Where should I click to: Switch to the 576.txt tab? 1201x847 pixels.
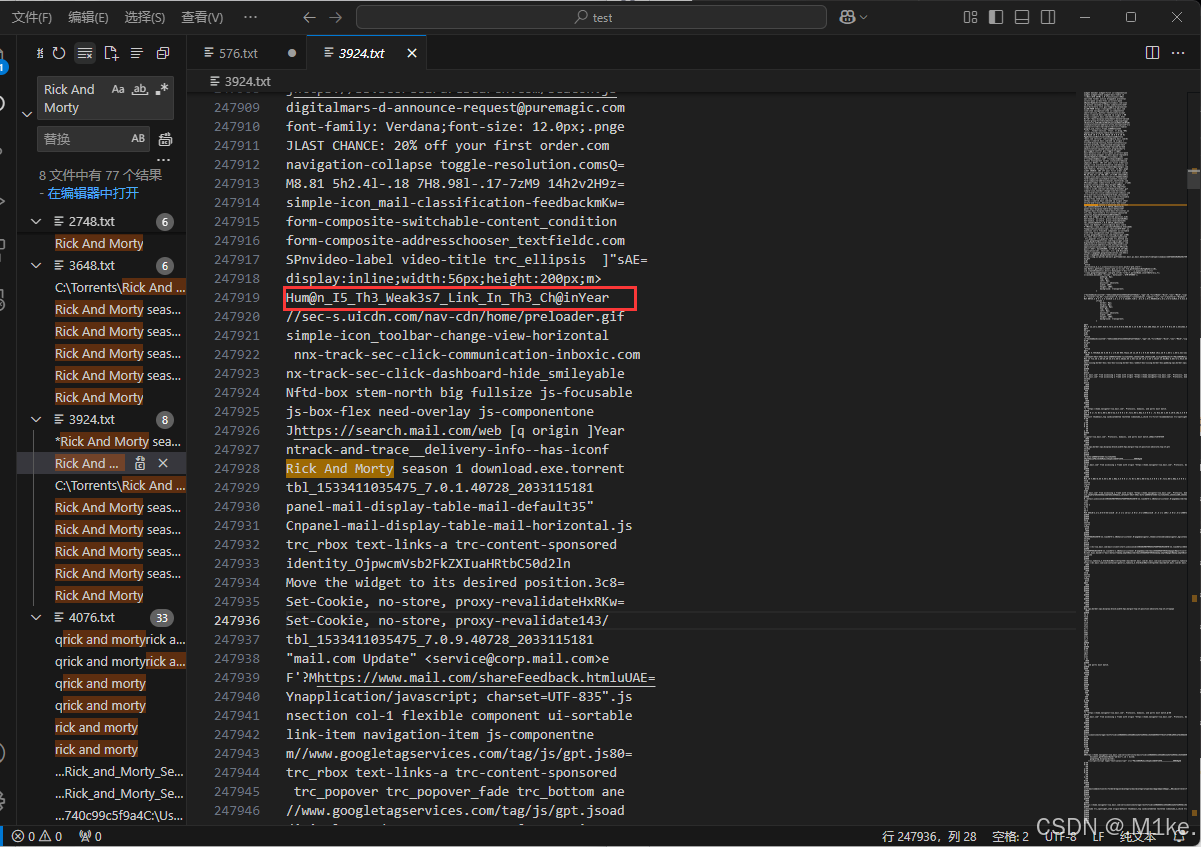(239, 53)
